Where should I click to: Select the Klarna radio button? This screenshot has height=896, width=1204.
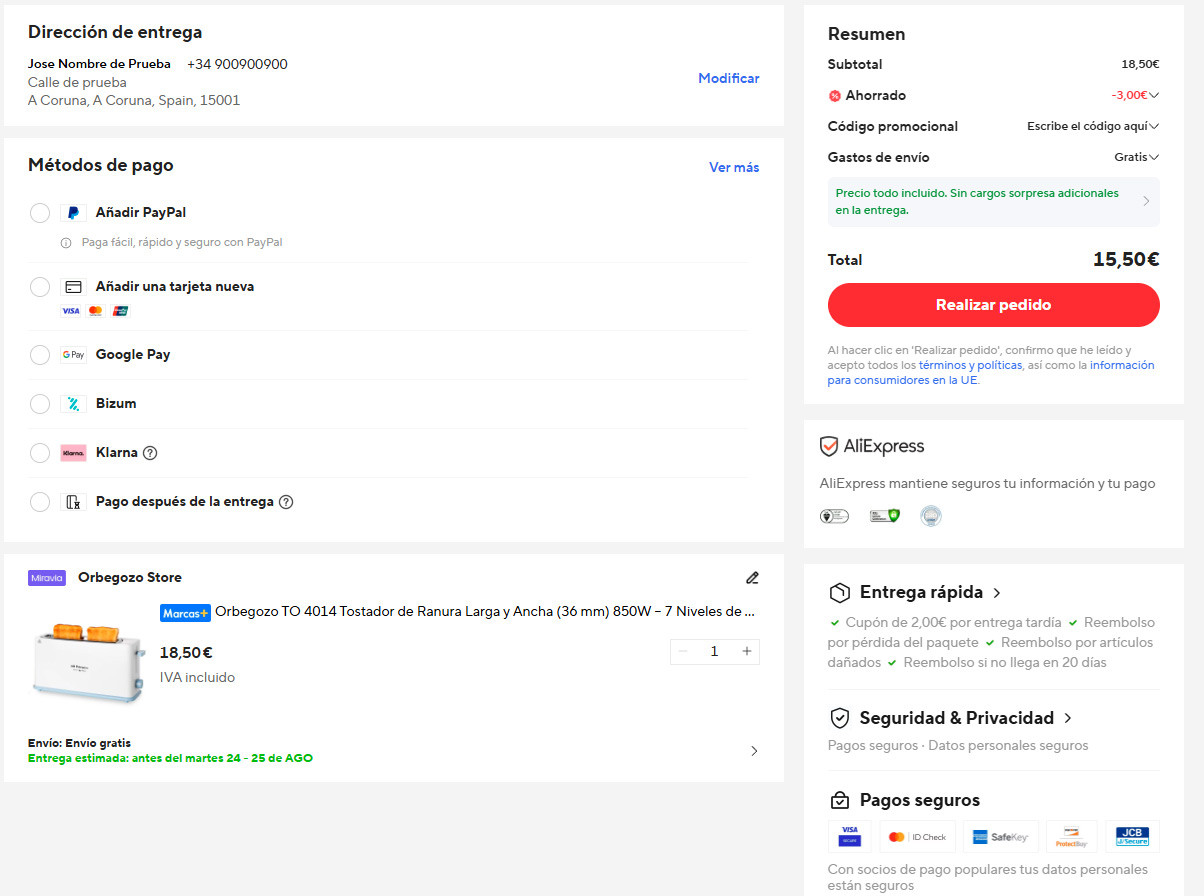[40, 453]
